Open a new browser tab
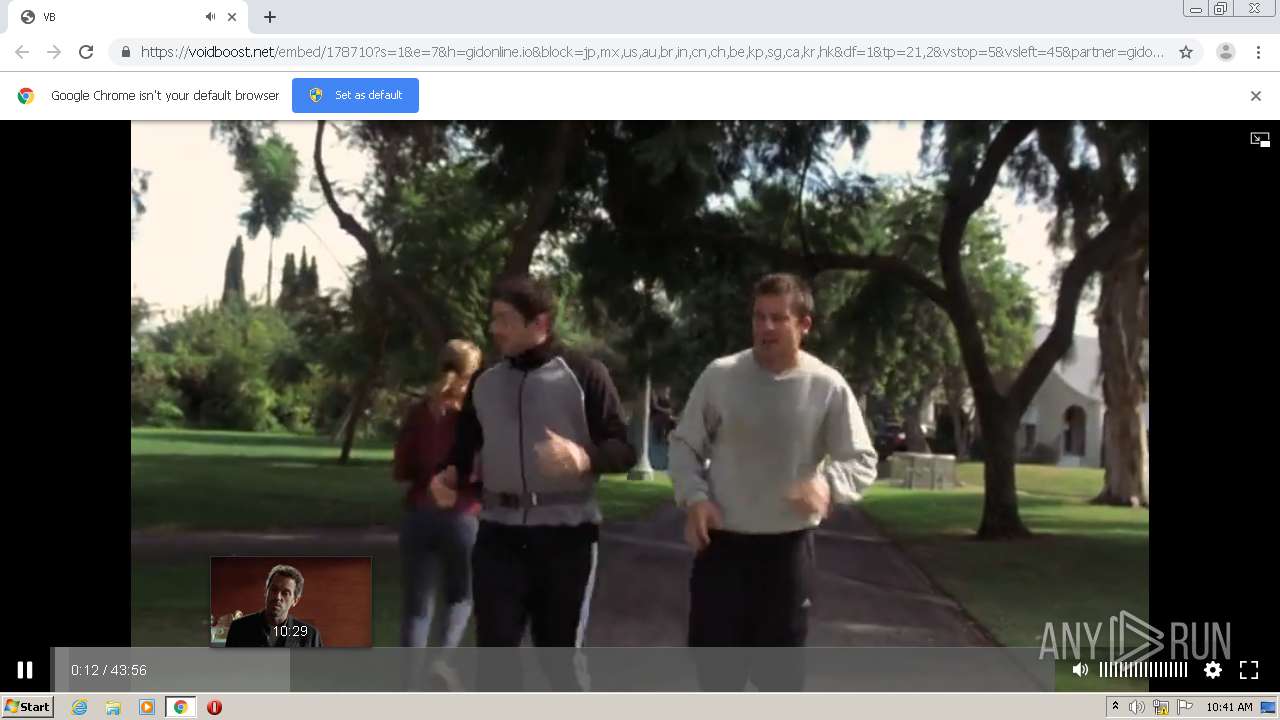Viewport: 1280px width, 720px height. pyautogui.click(x=270, y=17)
